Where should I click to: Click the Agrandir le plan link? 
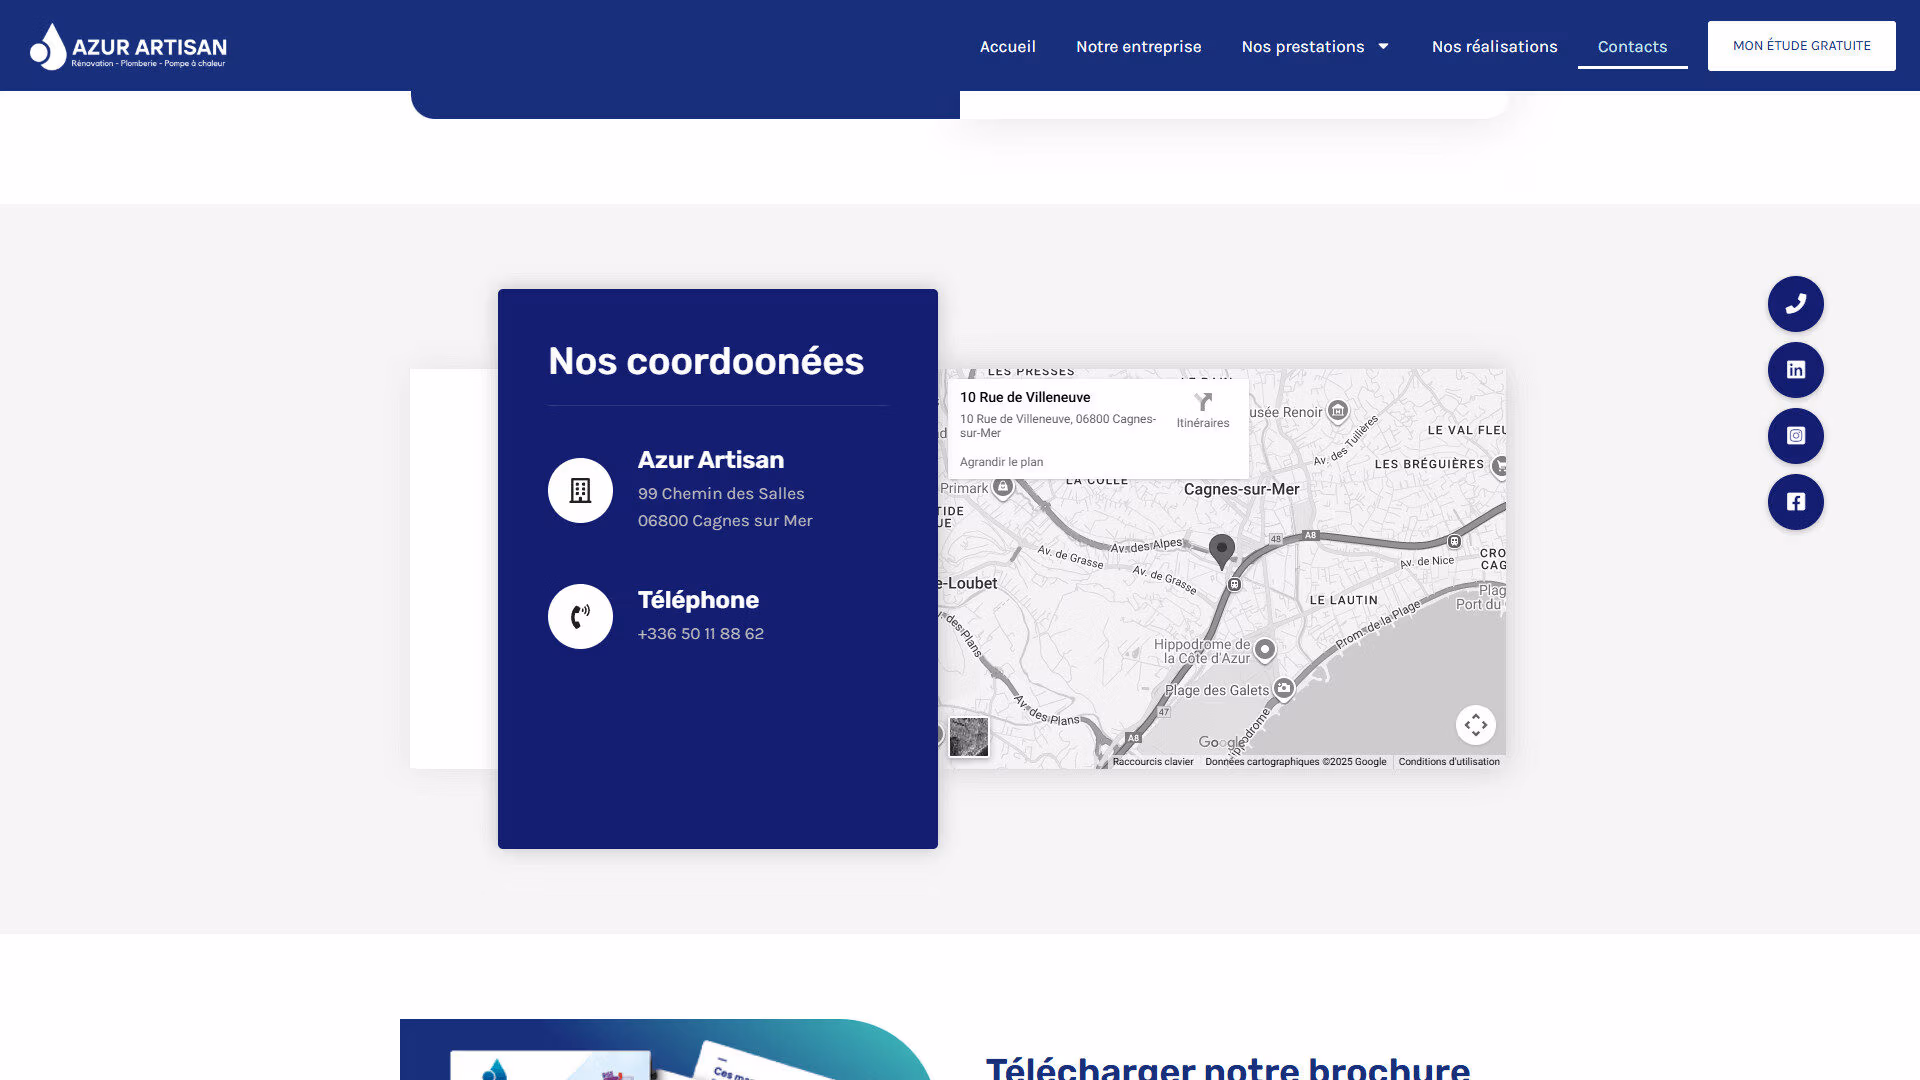tap(1001, 462)
